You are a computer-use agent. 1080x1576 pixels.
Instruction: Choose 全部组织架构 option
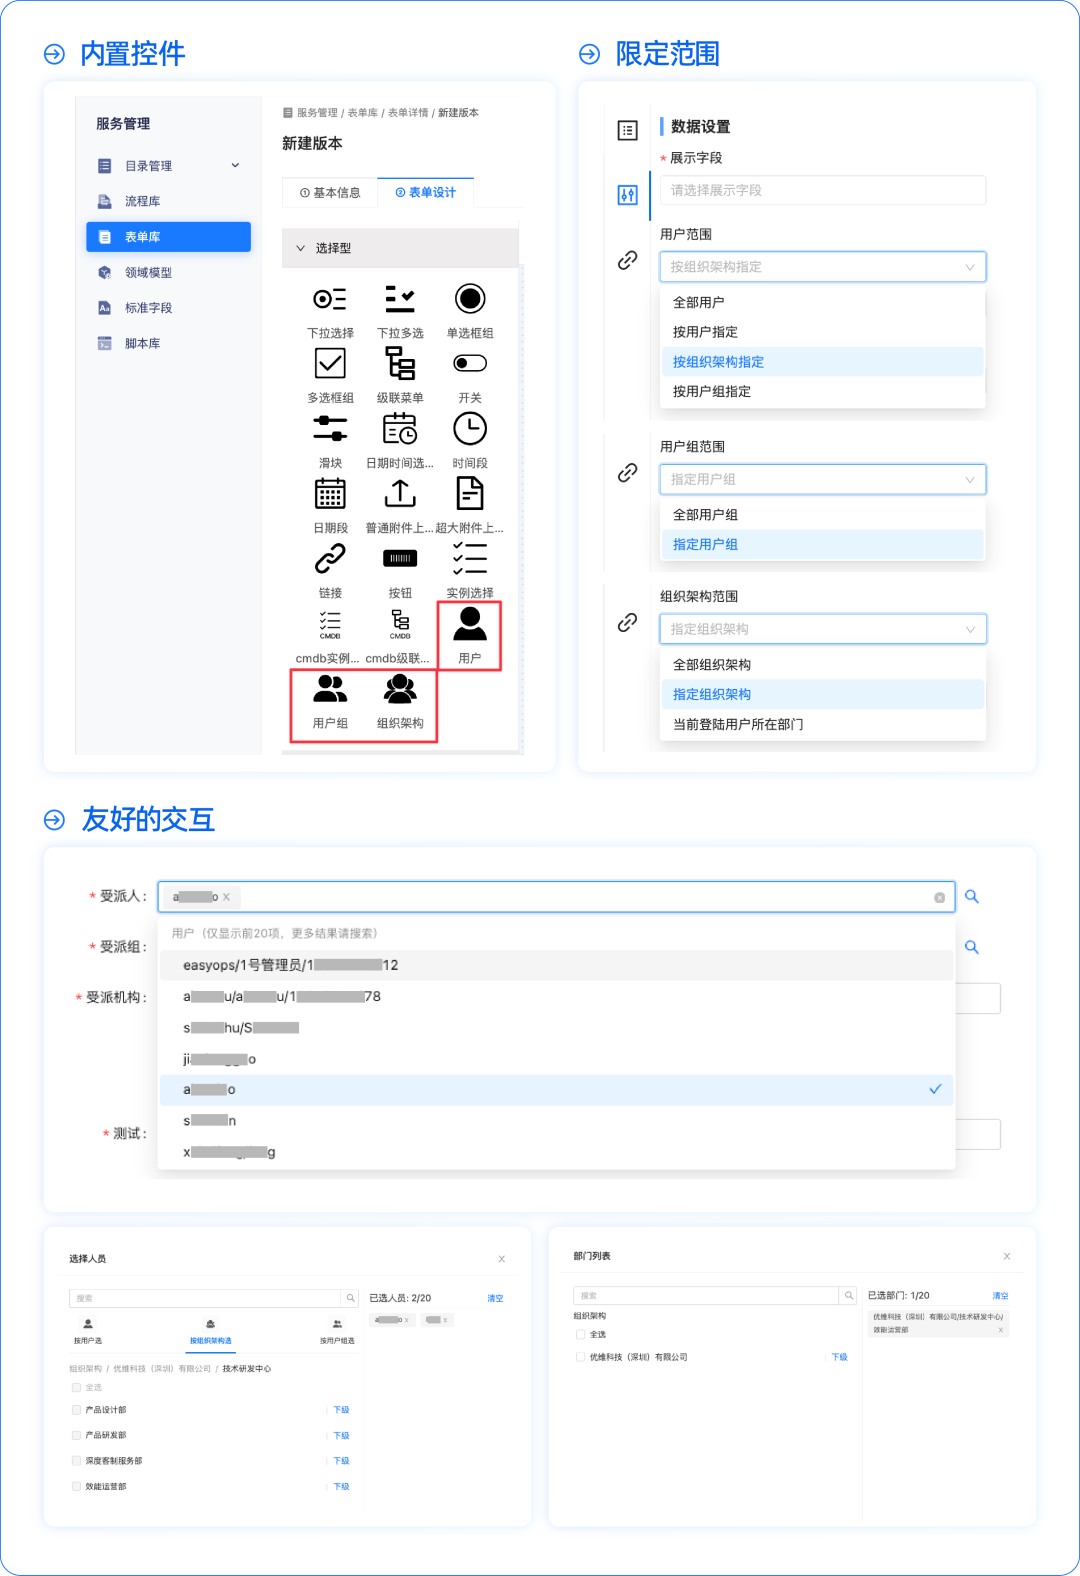coord(822,665)
